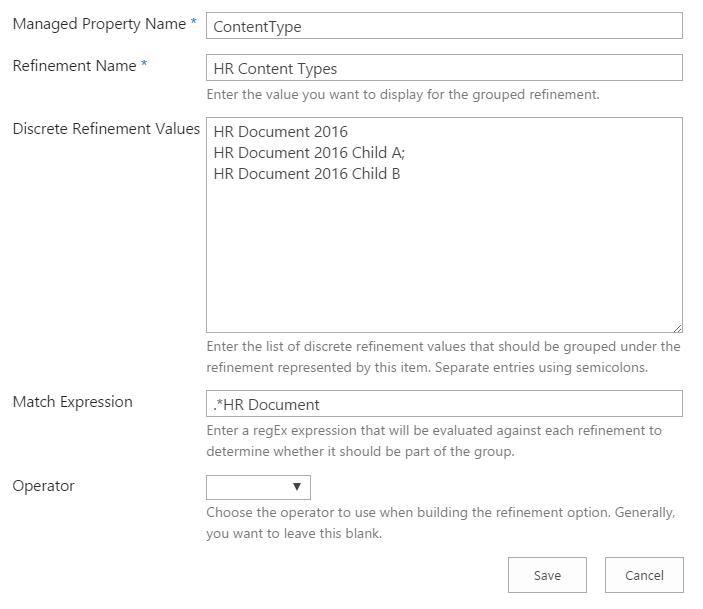This screenshot has height=609, width=703.
Task: Click the Managed Property Name label
Action: (x=99, y=23)
